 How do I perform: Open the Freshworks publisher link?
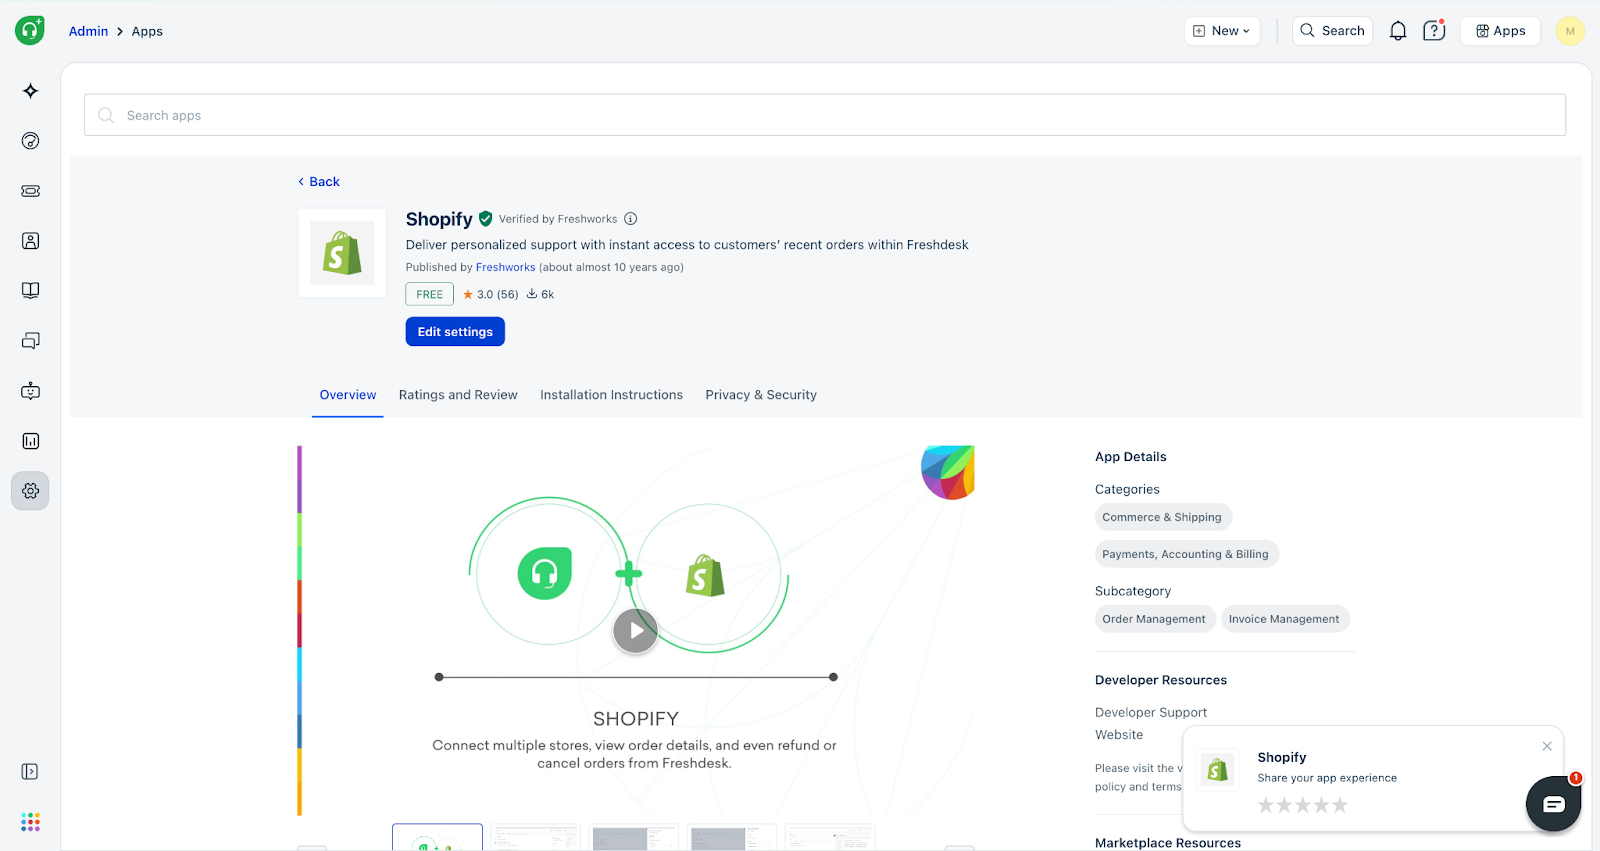point(505,267)
